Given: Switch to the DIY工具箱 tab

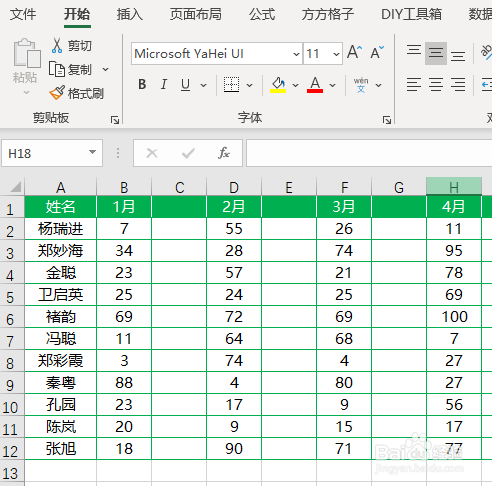Looking at the screenshot, I should (x=411, y=14).
